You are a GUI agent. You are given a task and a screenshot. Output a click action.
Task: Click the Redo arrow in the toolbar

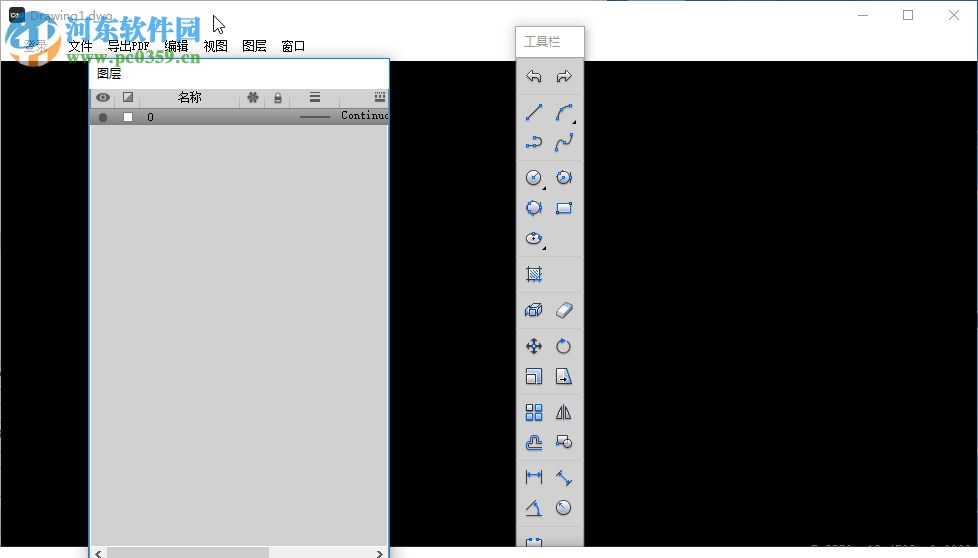click(564, 77)
